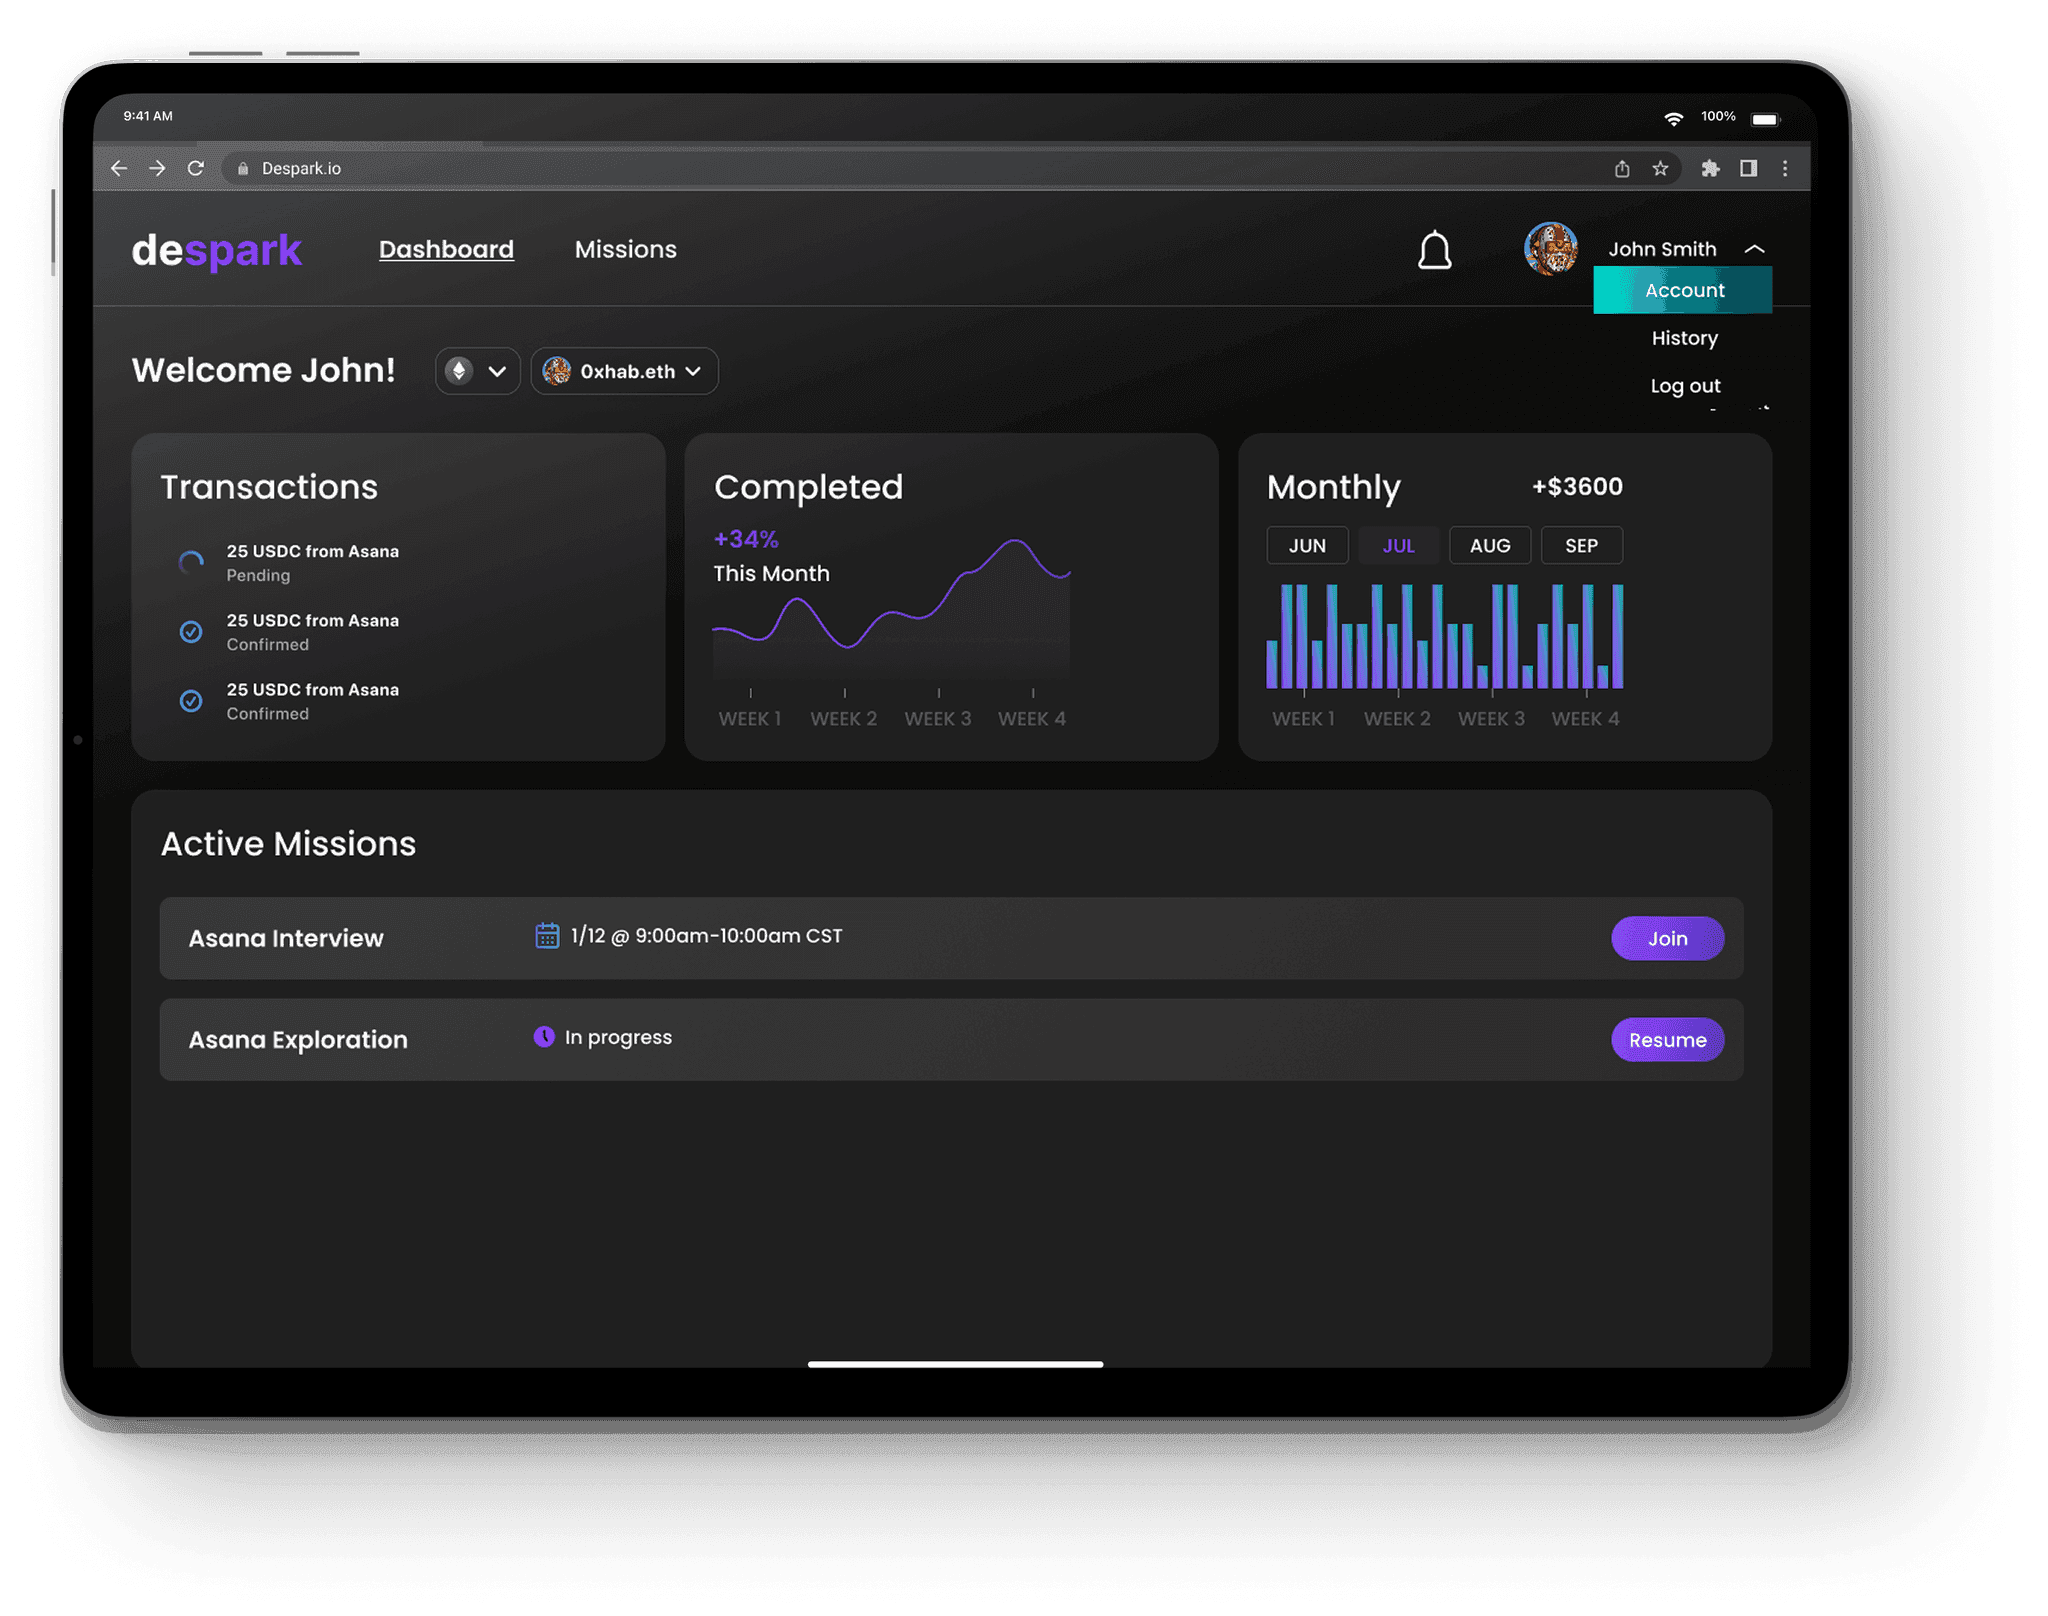Click the battery status icon
This screenshot has width=2048, height=1616.
[x=1766, y=119]
